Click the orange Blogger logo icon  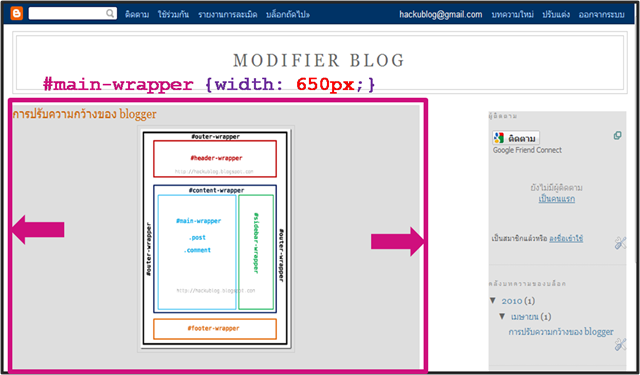click(x=17, y=13)
